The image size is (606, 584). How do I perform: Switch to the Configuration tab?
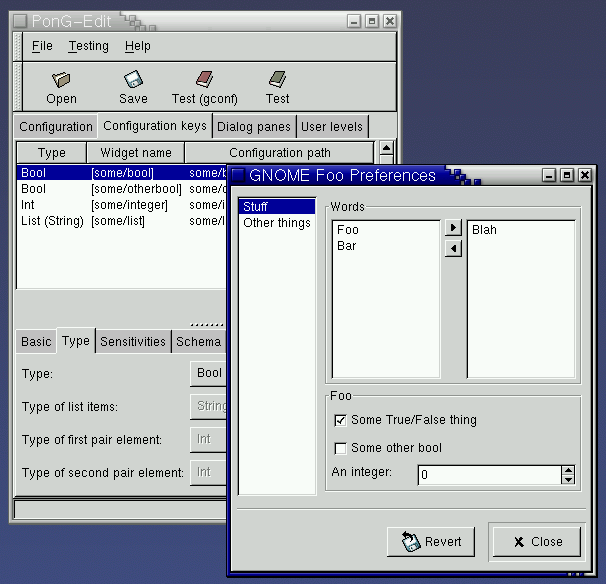point(56,127)
